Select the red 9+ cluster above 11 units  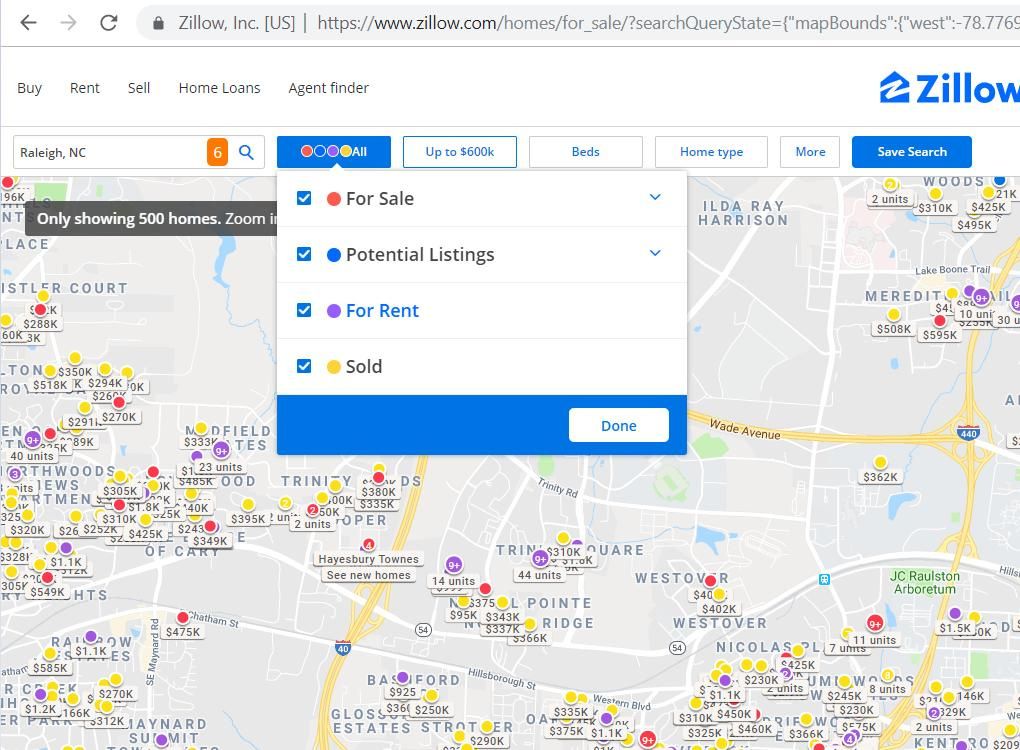coord(875,624)
